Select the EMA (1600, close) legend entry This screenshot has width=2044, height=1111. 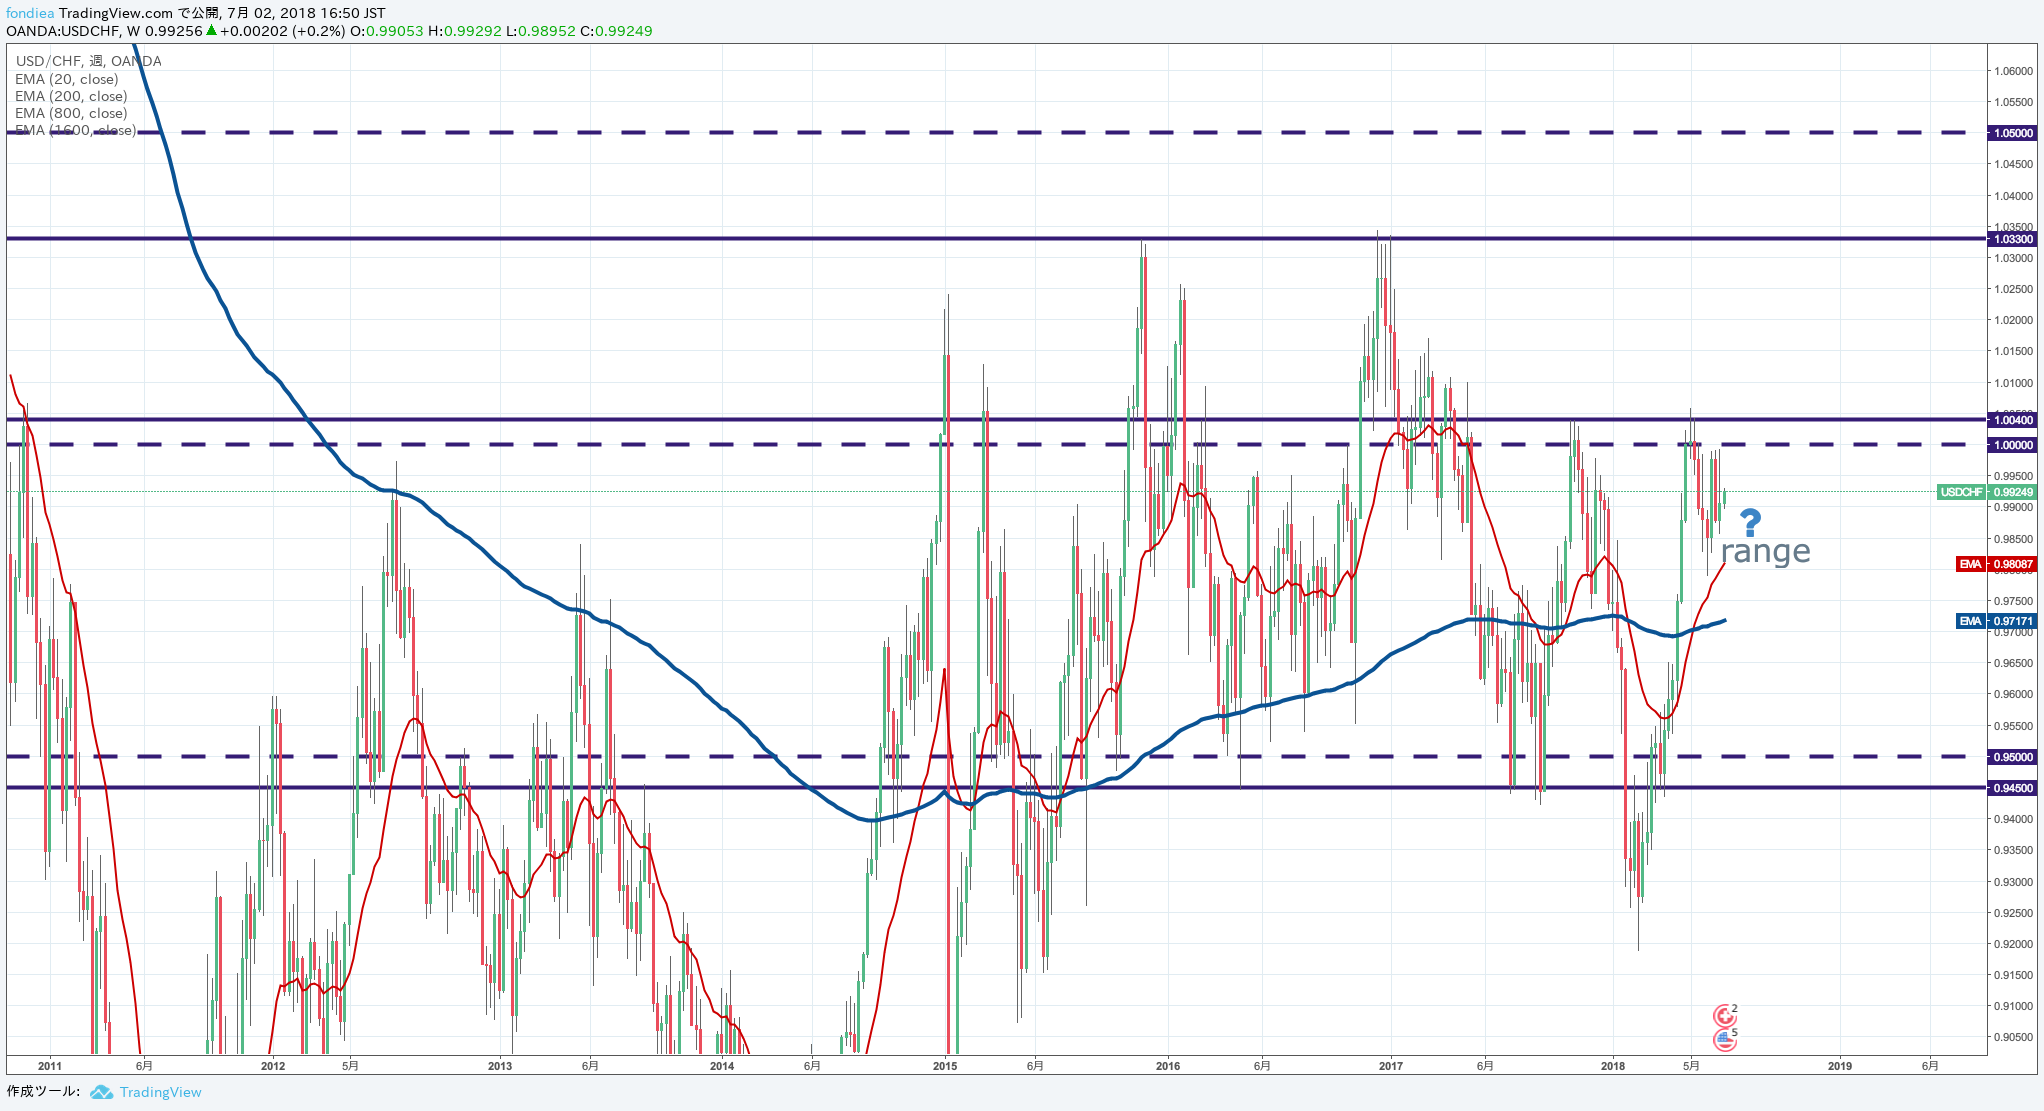pos(76,130)
